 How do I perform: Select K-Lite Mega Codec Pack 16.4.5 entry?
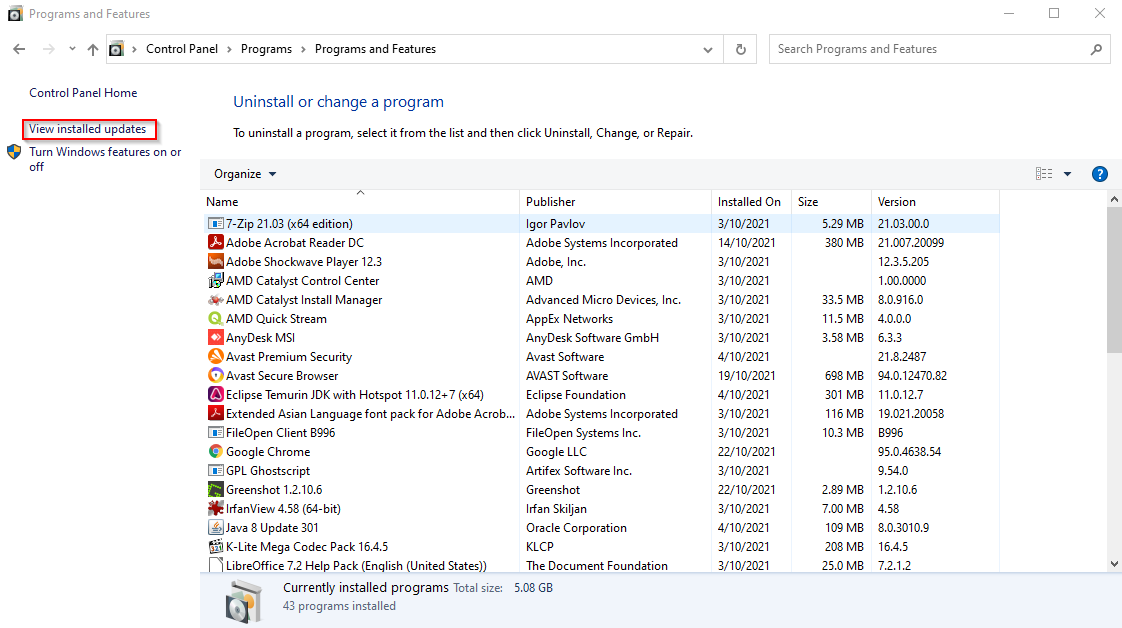pyautogui.click(x=307, y=546)
